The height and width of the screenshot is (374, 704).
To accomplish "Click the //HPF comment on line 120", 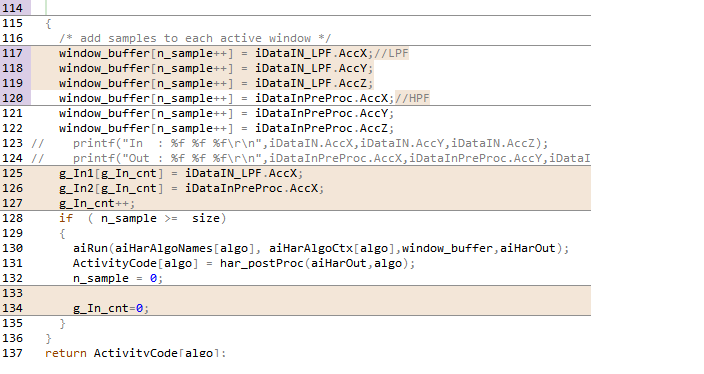I will [412, 98].
